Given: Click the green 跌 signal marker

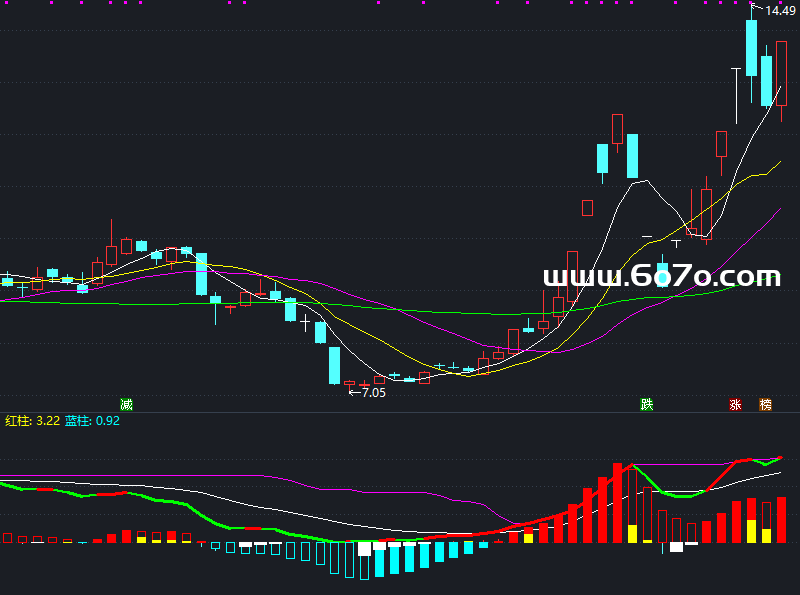Looking at the screenshot, I should pyautogui.click(x=647, y=405).
